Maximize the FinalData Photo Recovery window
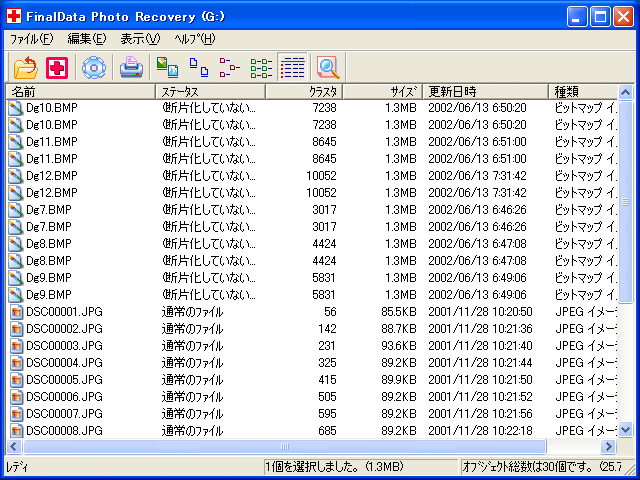Viewport: 640px width, 480px height. [600, 17]
